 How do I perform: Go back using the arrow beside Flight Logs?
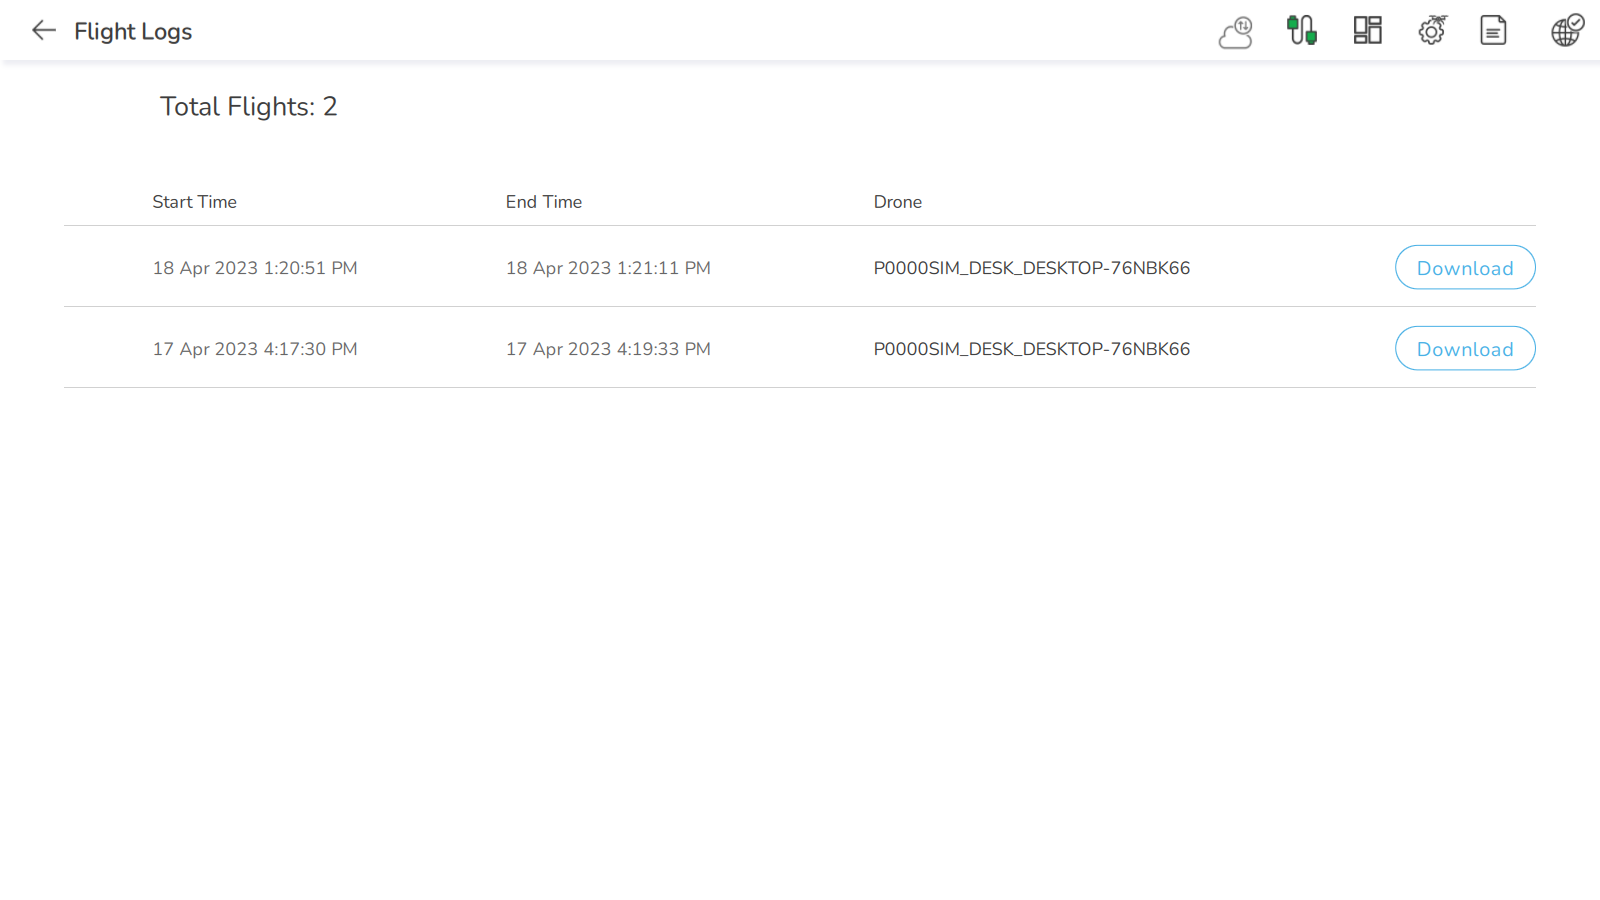[43, 31]
